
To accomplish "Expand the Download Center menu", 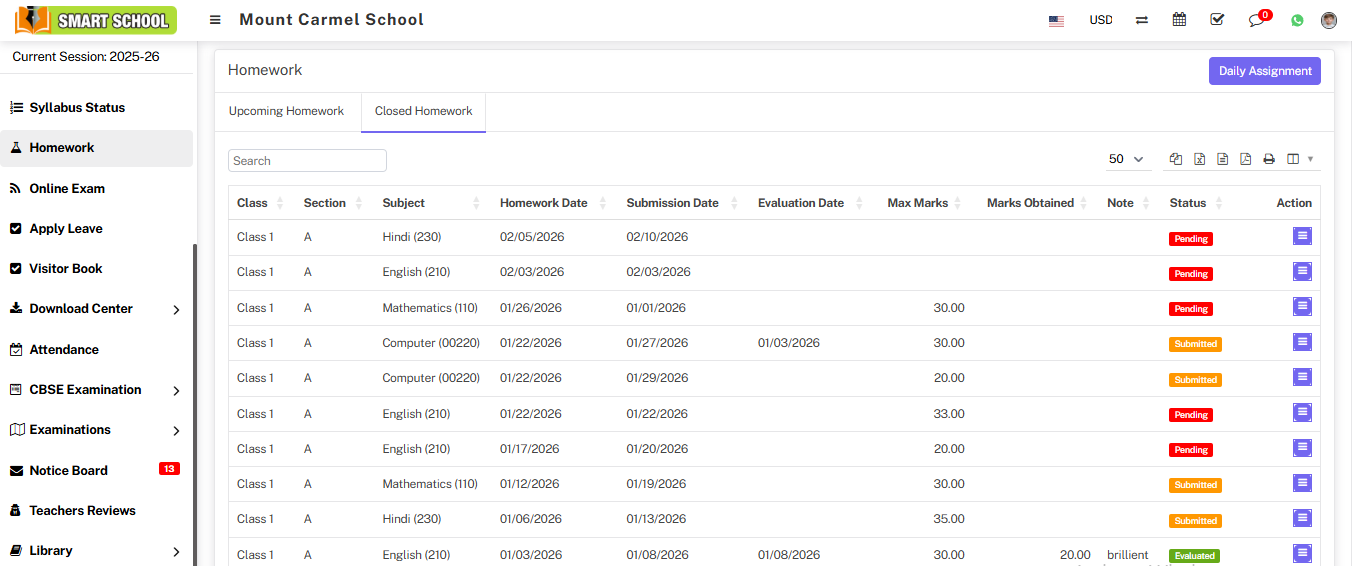I will (95, 309).
